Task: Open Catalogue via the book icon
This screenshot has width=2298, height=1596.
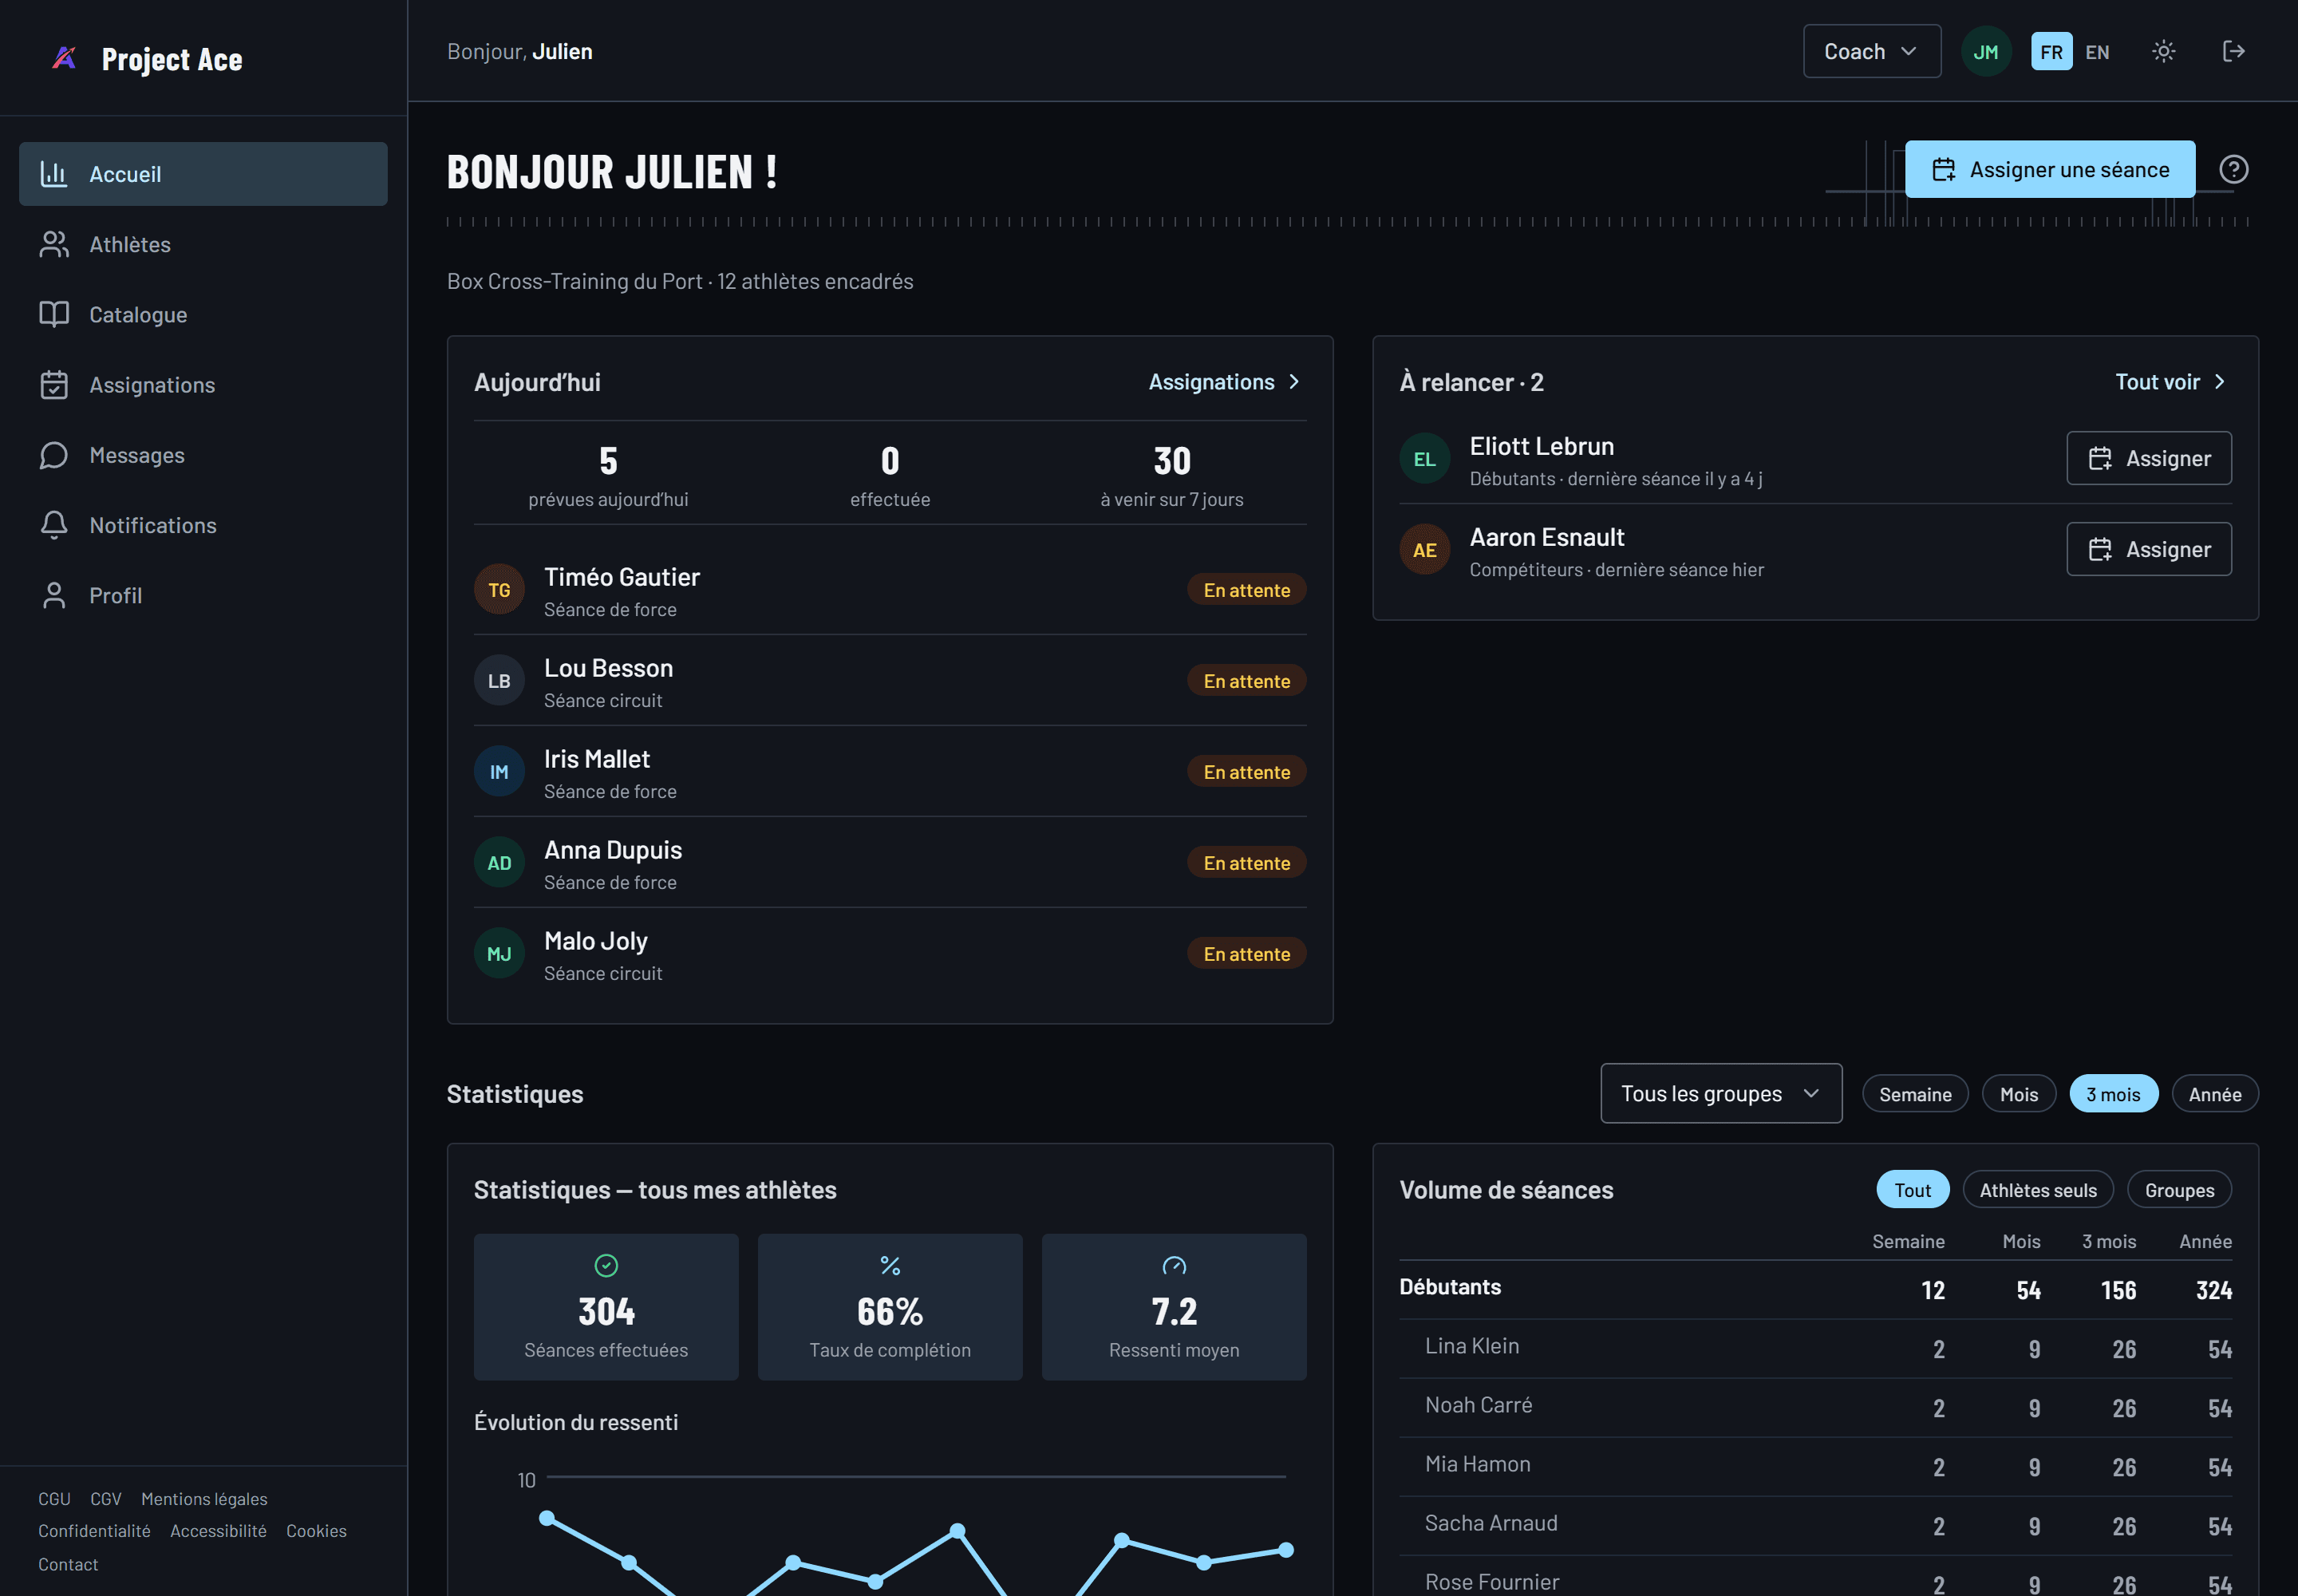Action: click(x=54, y=314)
